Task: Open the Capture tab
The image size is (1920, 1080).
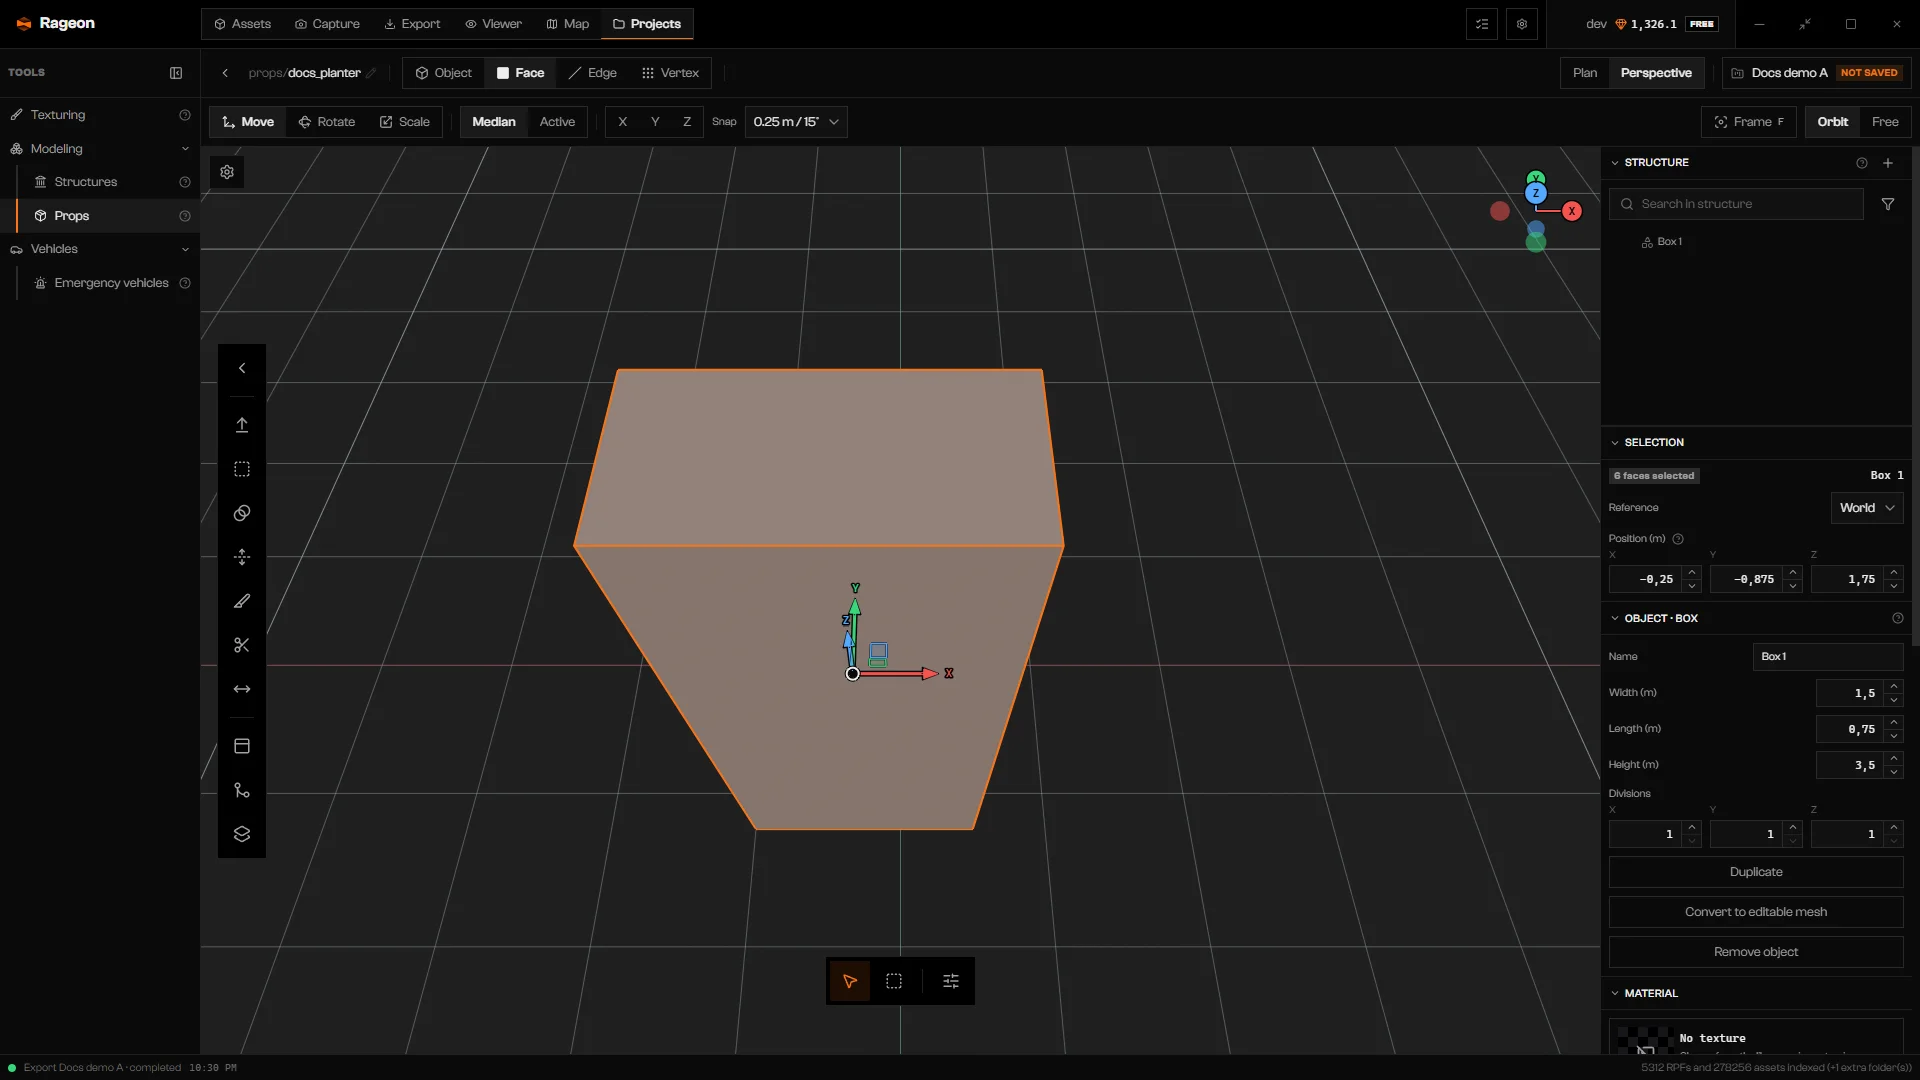Action: tap(327, 24)
